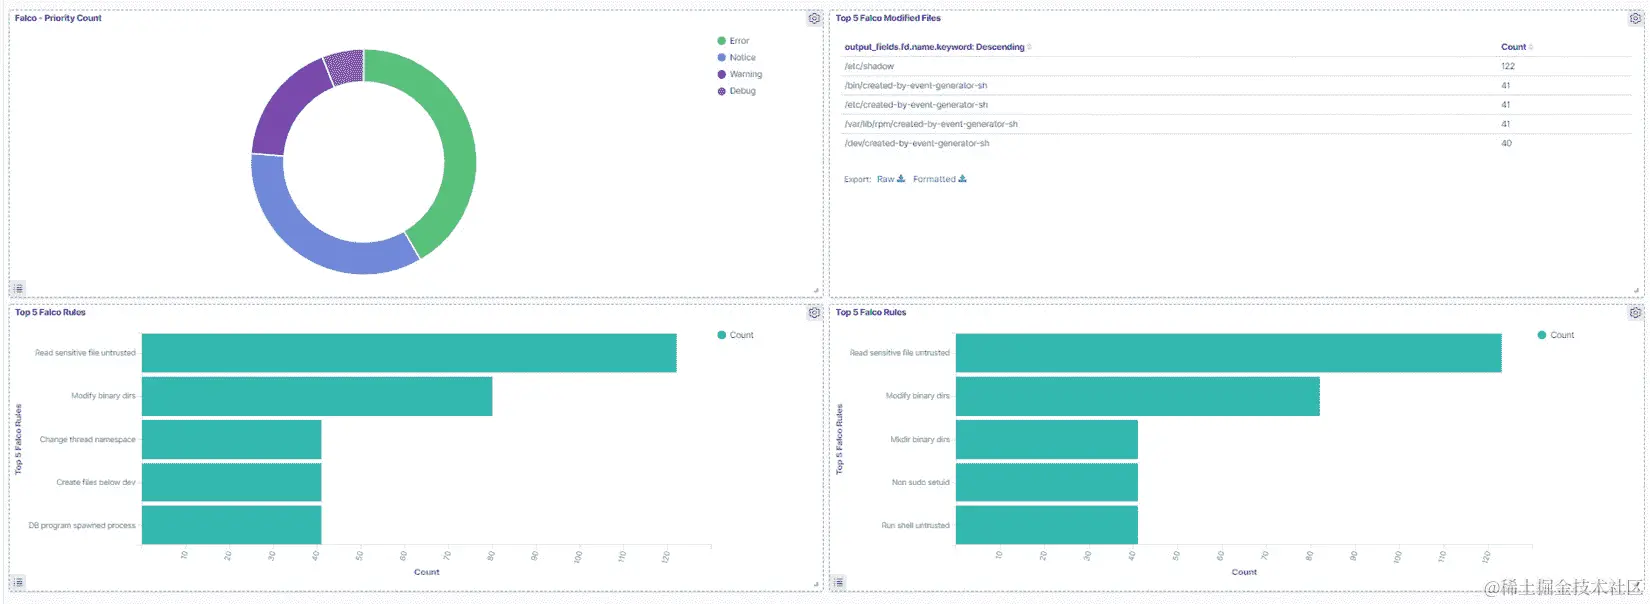1650x604 pixels.
Task: Select /dev/created-by-event-generator-sh row
Action: 1237,143
